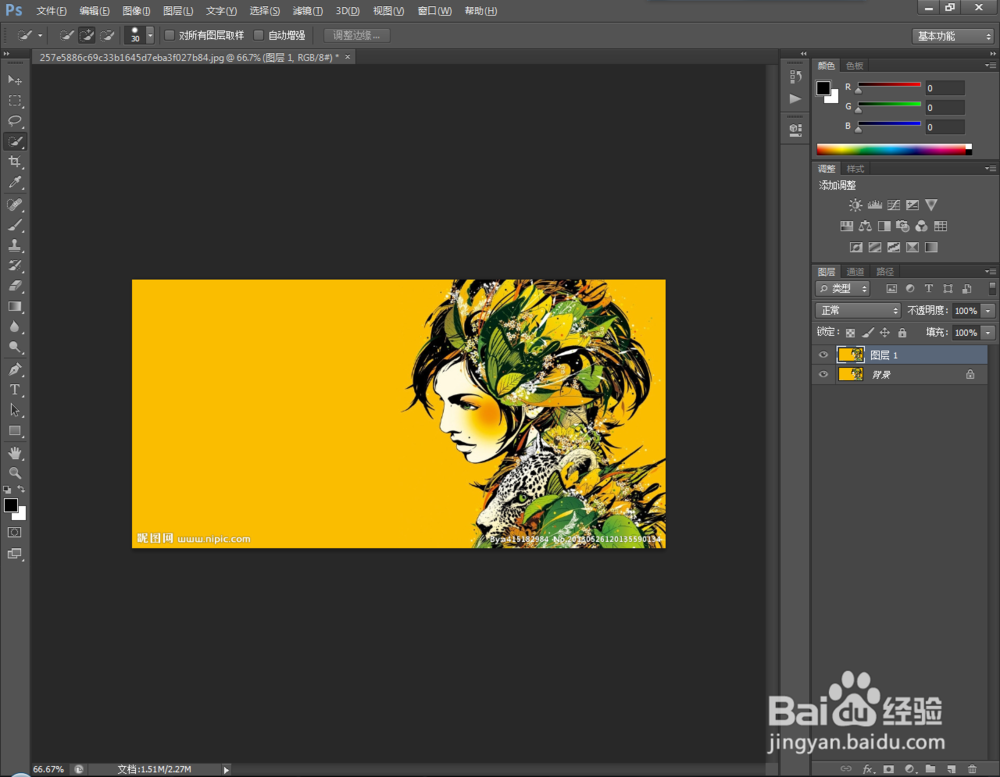Select the Blur tool

pos(15,327)
